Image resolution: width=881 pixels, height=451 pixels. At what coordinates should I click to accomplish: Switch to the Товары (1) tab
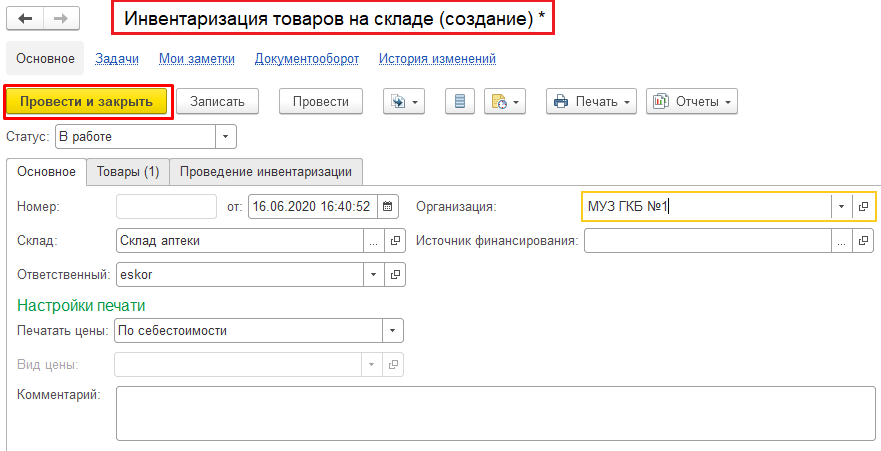(128, 172)
